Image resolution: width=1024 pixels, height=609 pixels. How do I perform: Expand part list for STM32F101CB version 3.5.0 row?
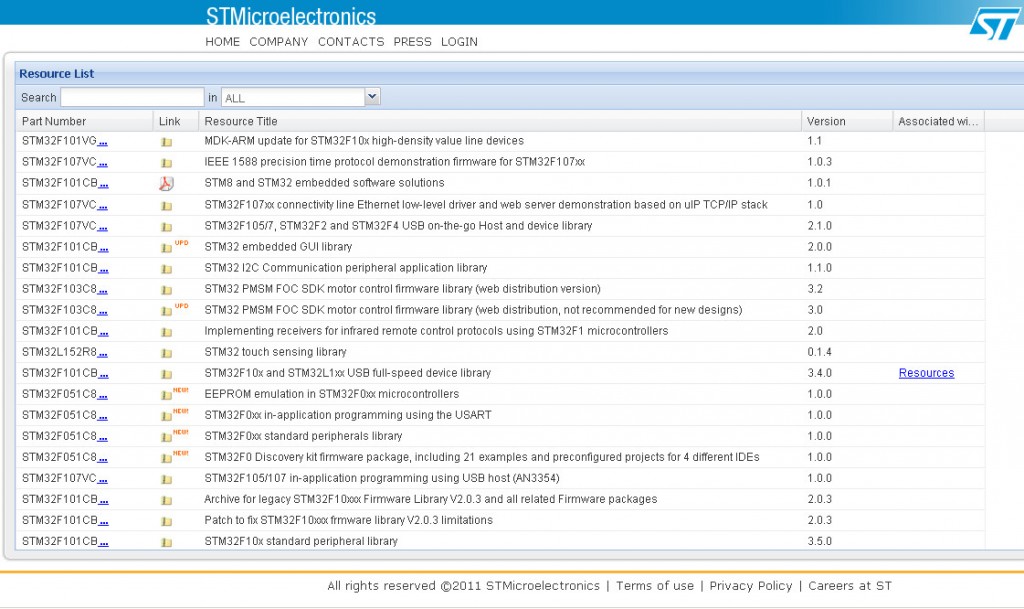pyautogui.click(x=103, y=542)
